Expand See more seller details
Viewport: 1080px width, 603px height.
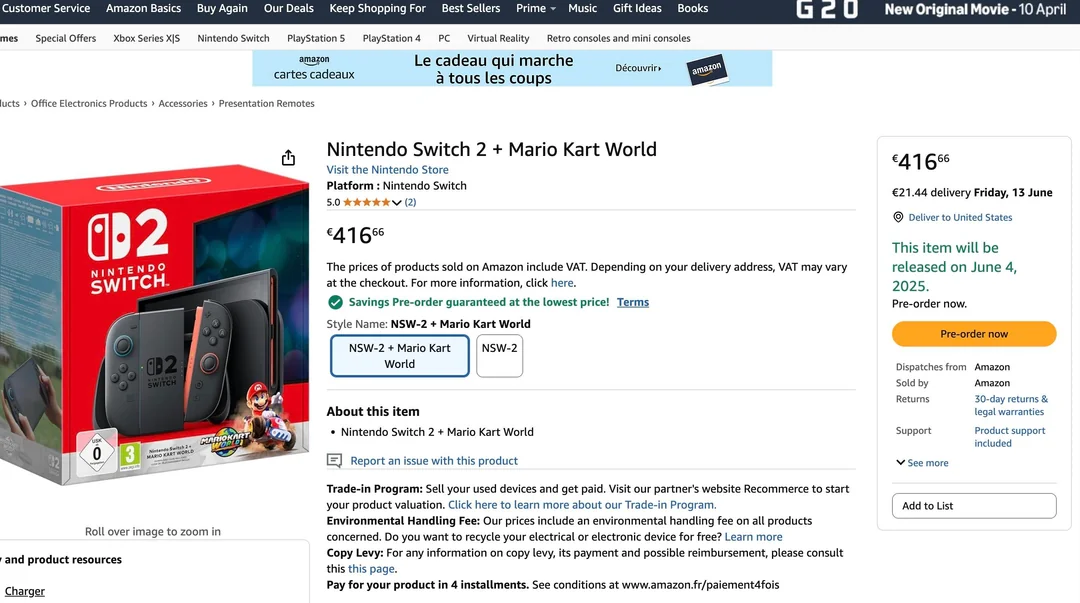coord(921,463)
